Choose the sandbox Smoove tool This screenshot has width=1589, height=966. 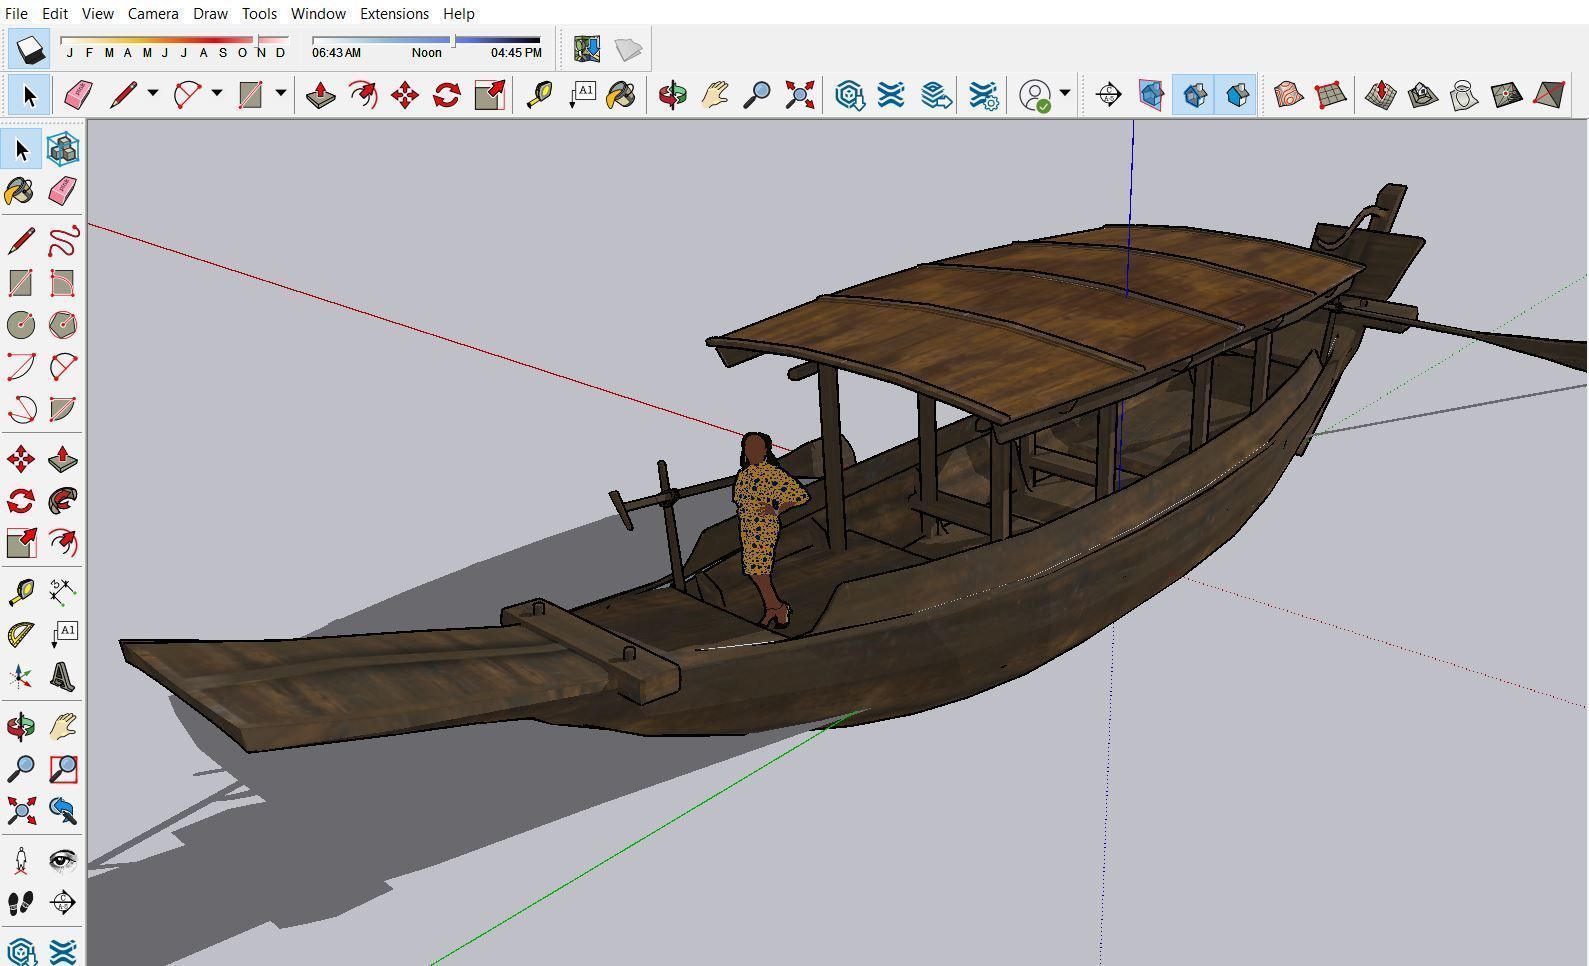pos(1381,95)
